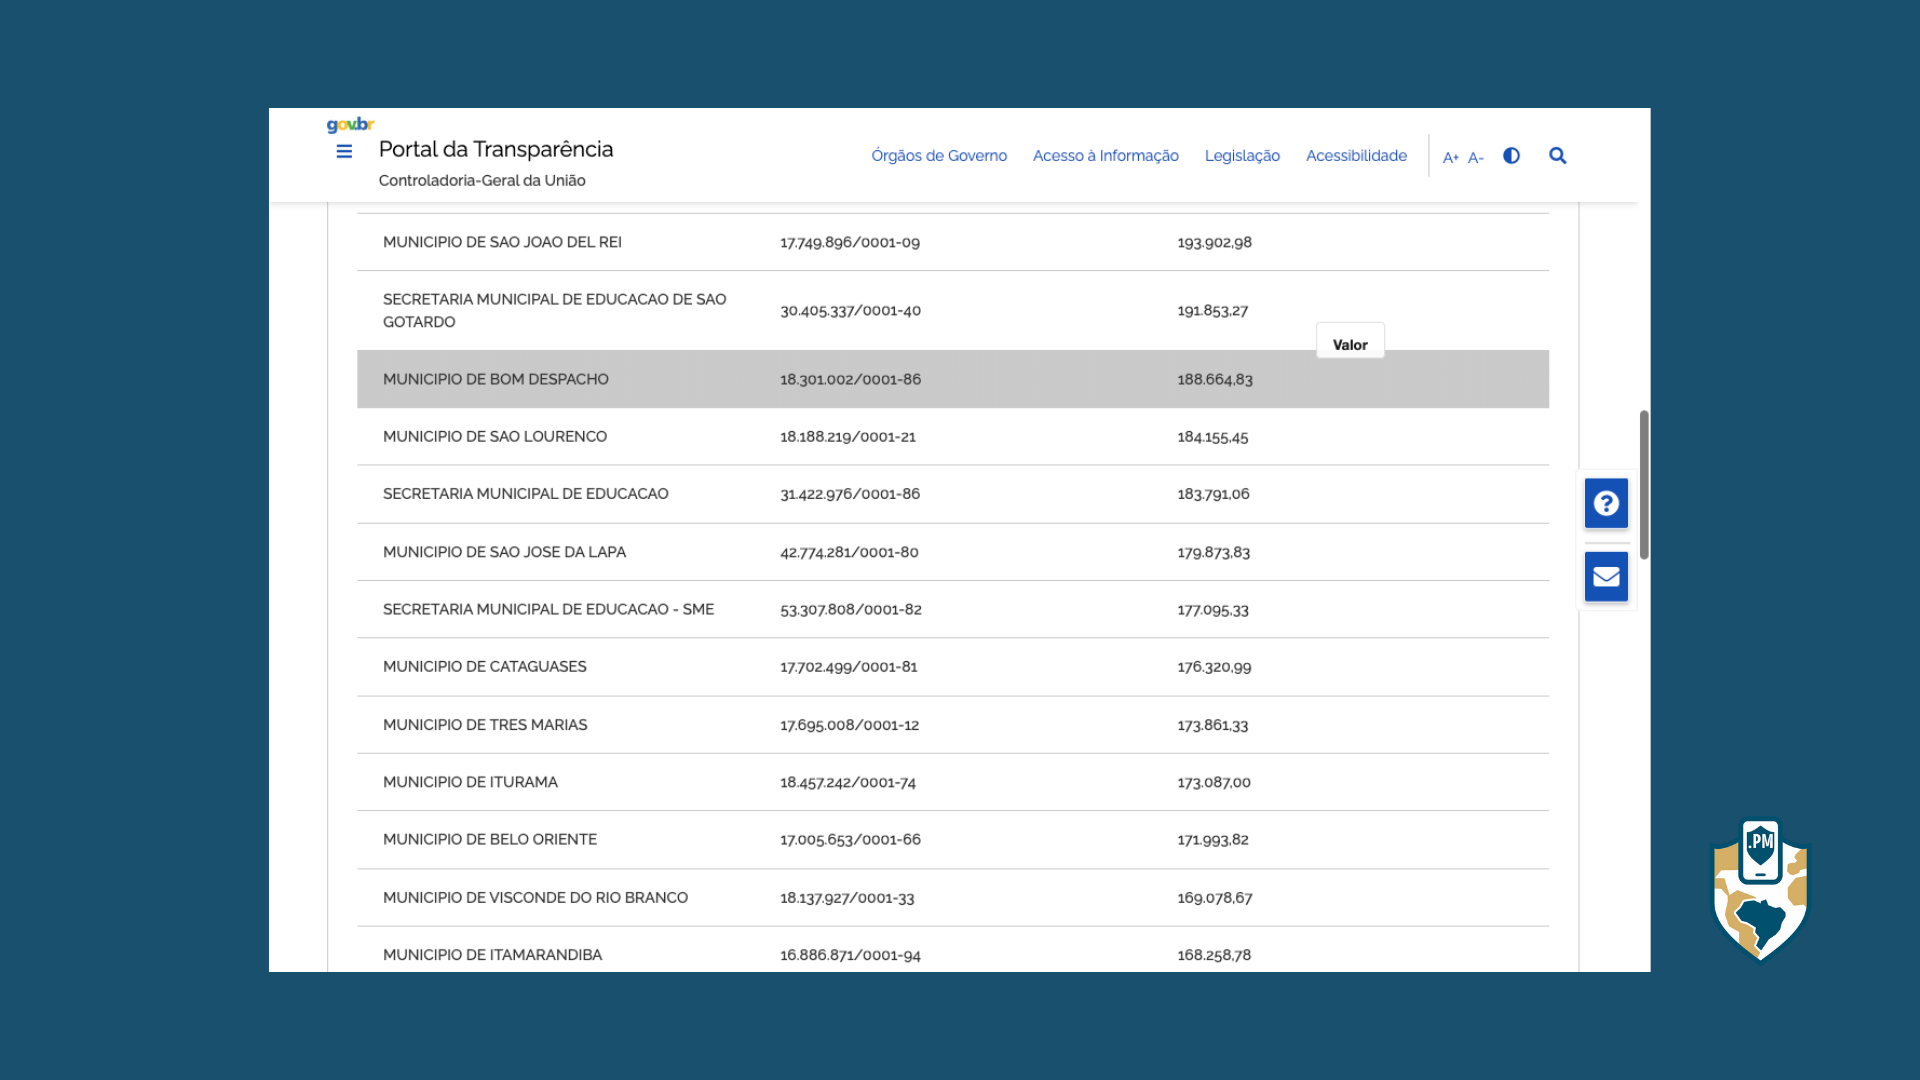Click CNPJ 17.749.896/0001-09 cell
This screenshot has height=1080, width=1920.
(849, 242)
